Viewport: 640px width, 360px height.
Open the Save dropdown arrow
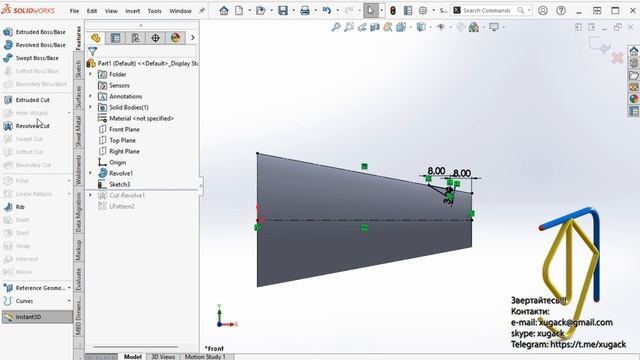click(x=293, y=11)
